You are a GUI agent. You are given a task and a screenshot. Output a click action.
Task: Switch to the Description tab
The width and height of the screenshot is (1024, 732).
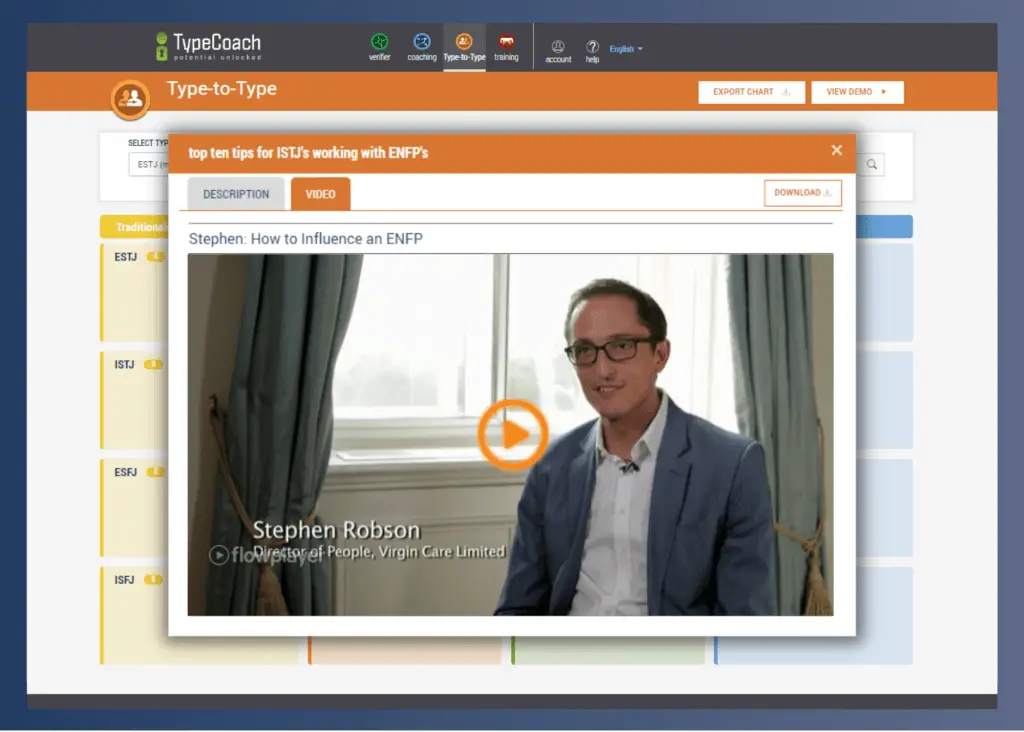[236, 194]
